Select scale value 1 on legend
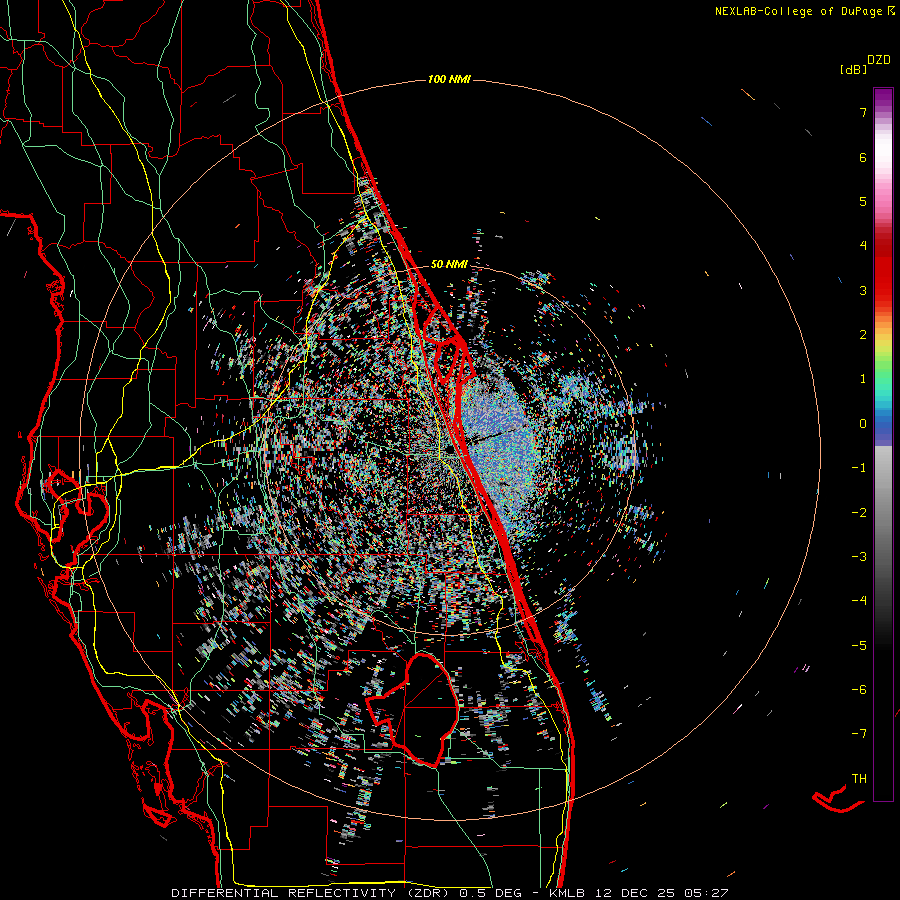The width and height of the screenshot is (900, 900). pos(863,379)
